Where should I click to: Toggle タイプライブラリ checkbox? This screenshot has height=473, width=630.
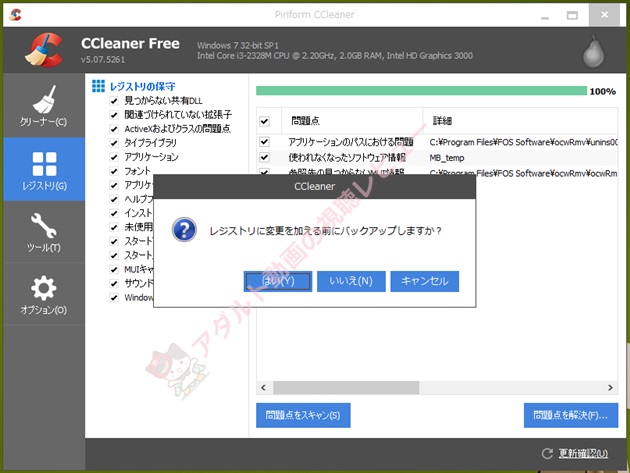point(114,143)
